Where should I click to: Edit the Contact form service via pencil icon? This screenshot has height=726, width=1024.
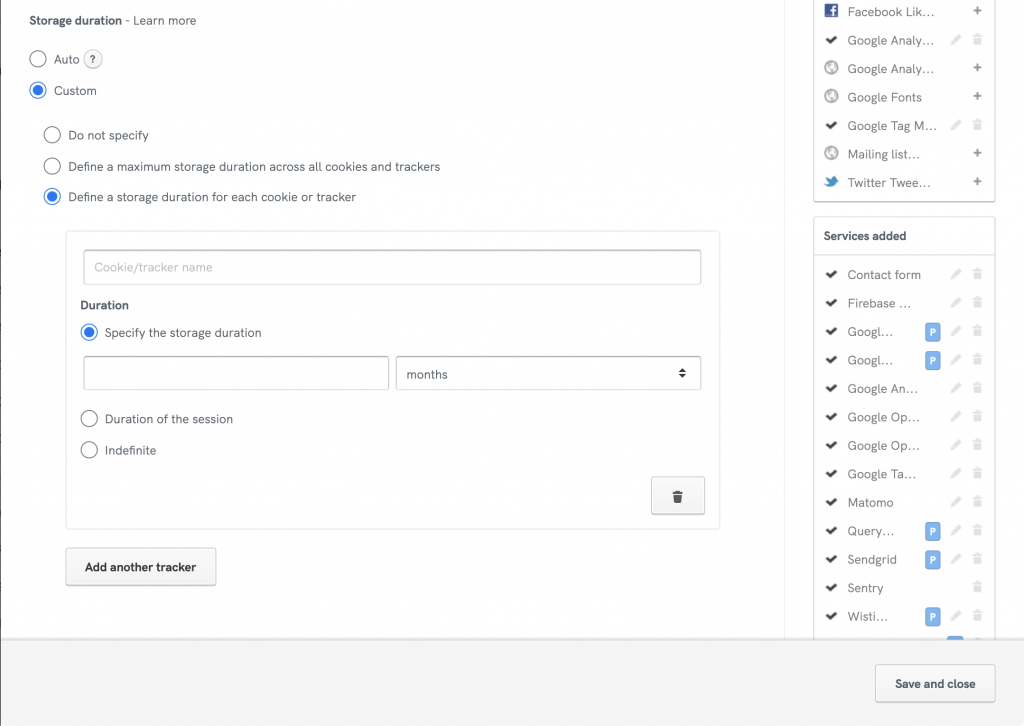[x=956, y=274]
